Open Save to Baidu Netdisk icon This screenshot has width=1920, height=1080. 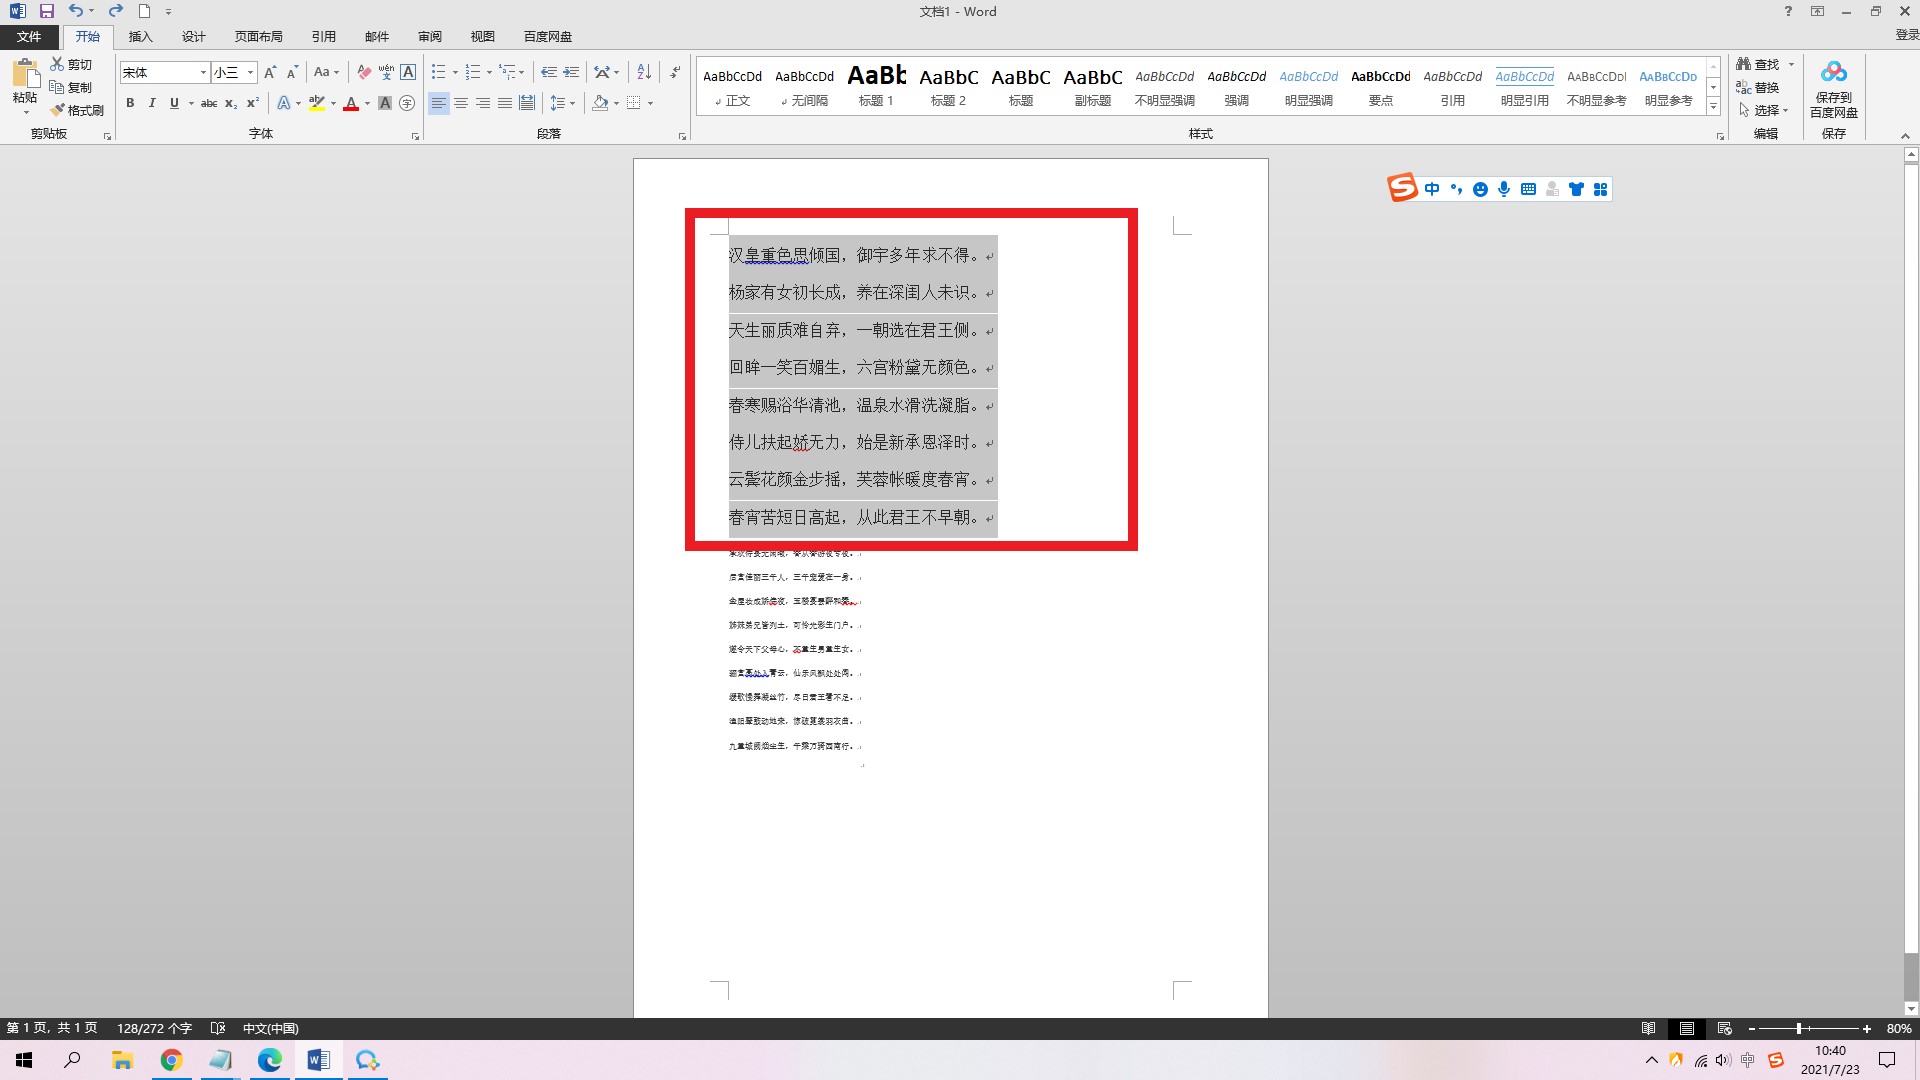(x=1834, y=90)
